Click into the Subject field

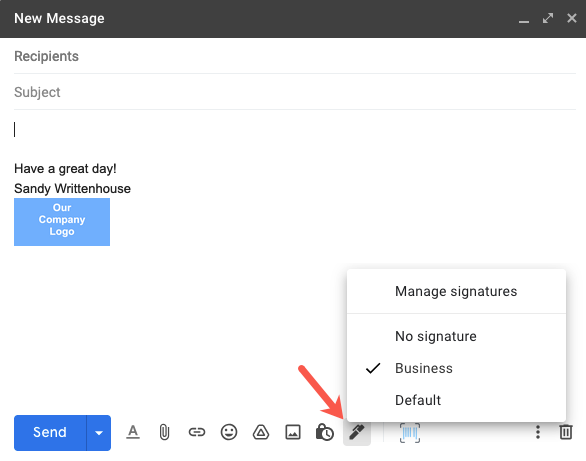295,92
